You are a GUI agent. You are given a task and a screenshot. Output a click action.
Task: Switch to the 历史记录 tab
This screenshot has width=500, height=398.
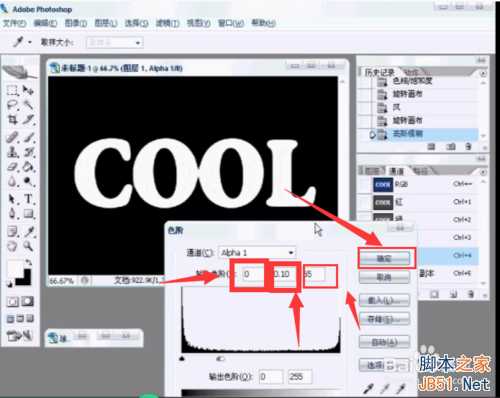[x=380, y=72]
